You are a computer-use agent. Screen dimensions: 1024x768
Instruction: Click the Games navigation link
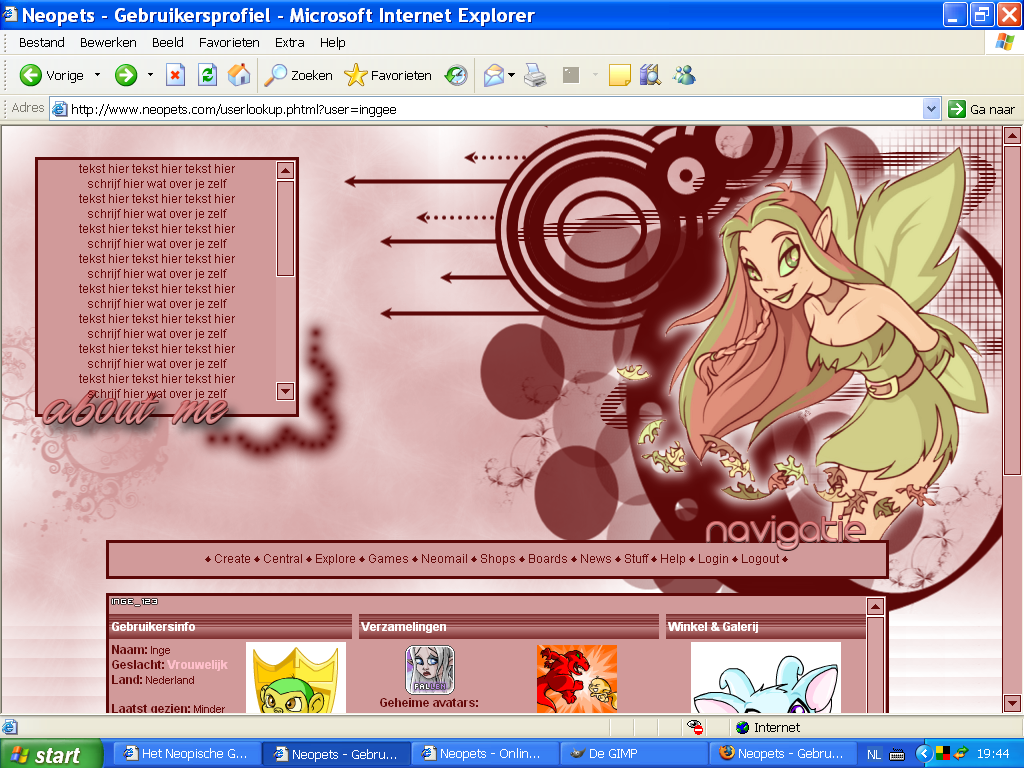pos(388,558)
